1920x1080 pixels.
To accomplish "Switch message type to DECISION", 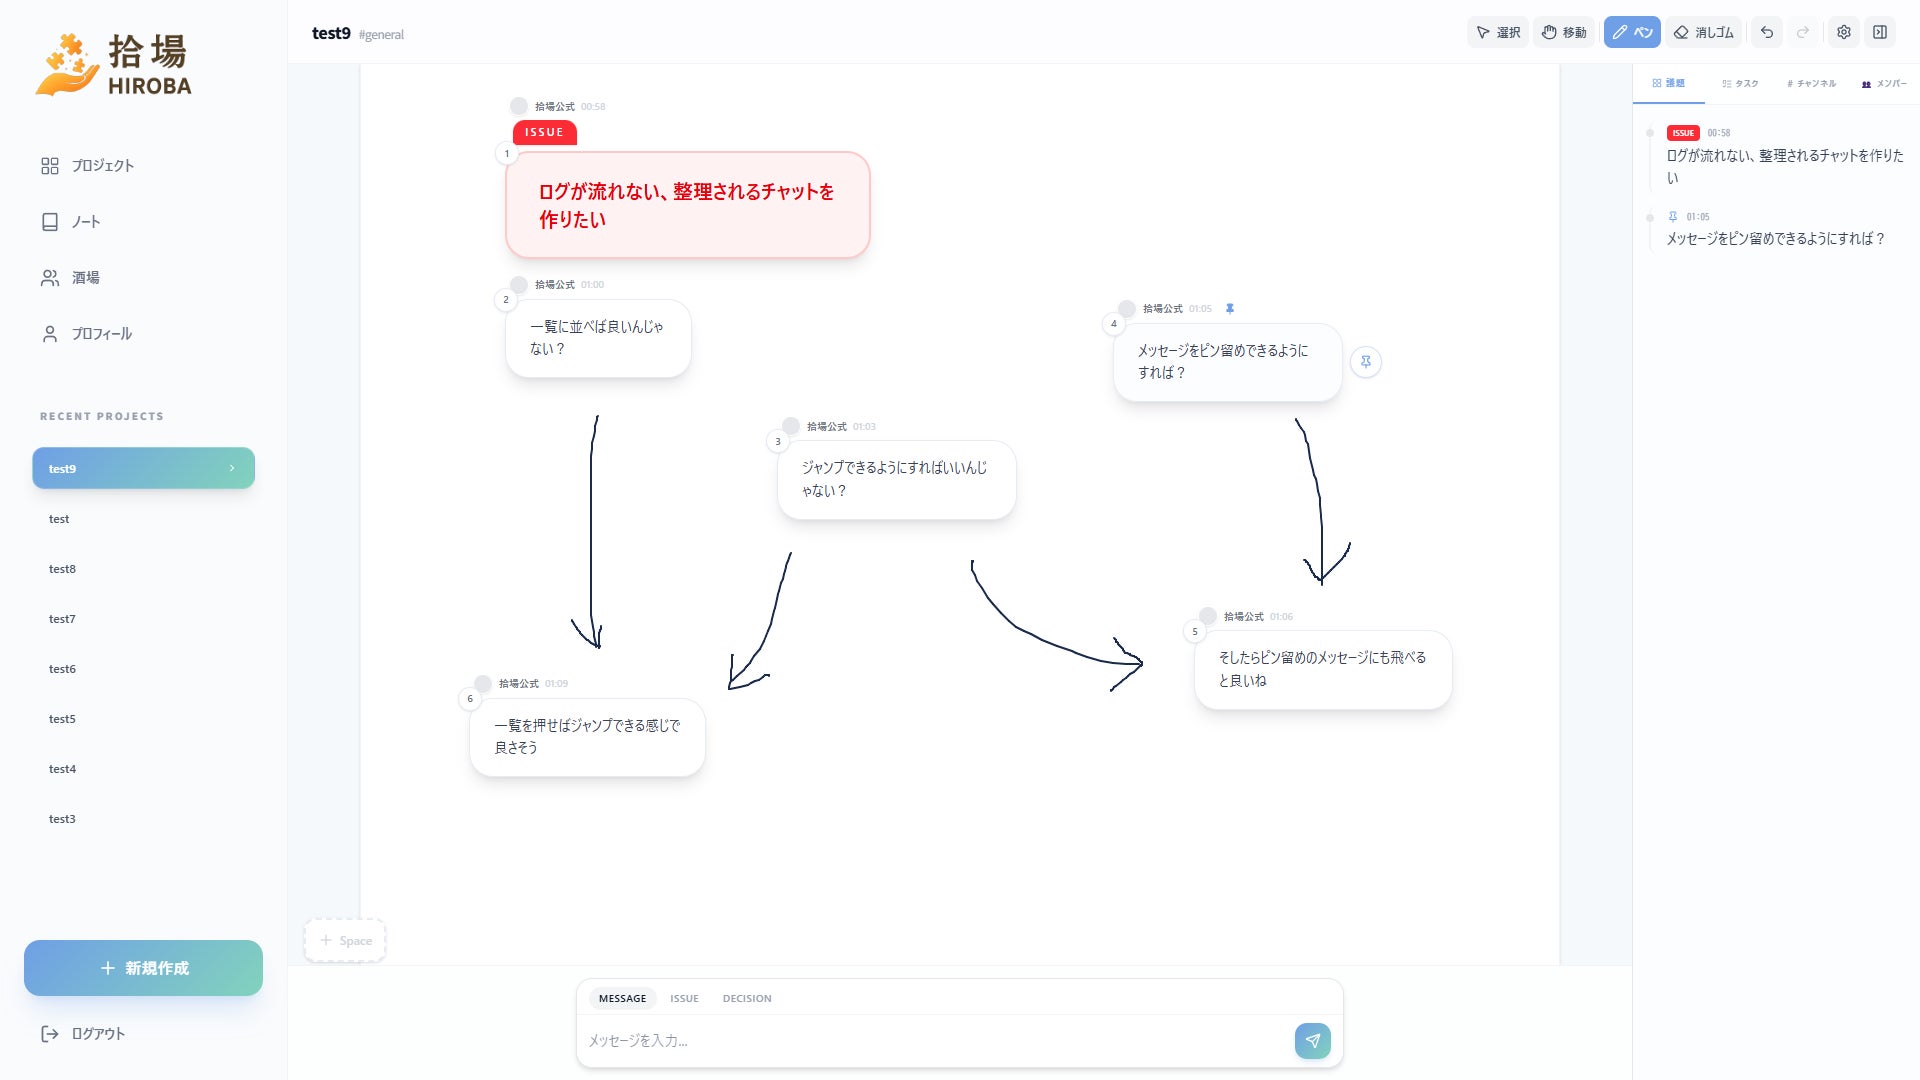I will (x=747, y=998).
